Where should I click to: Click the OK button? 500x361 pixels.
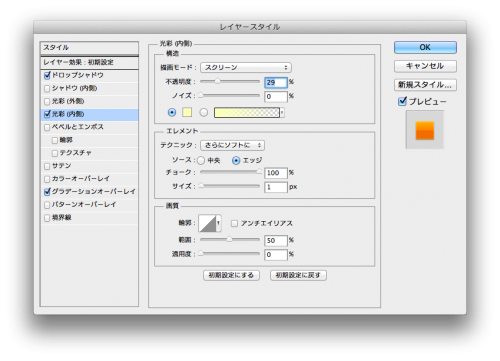coord(425,47)
